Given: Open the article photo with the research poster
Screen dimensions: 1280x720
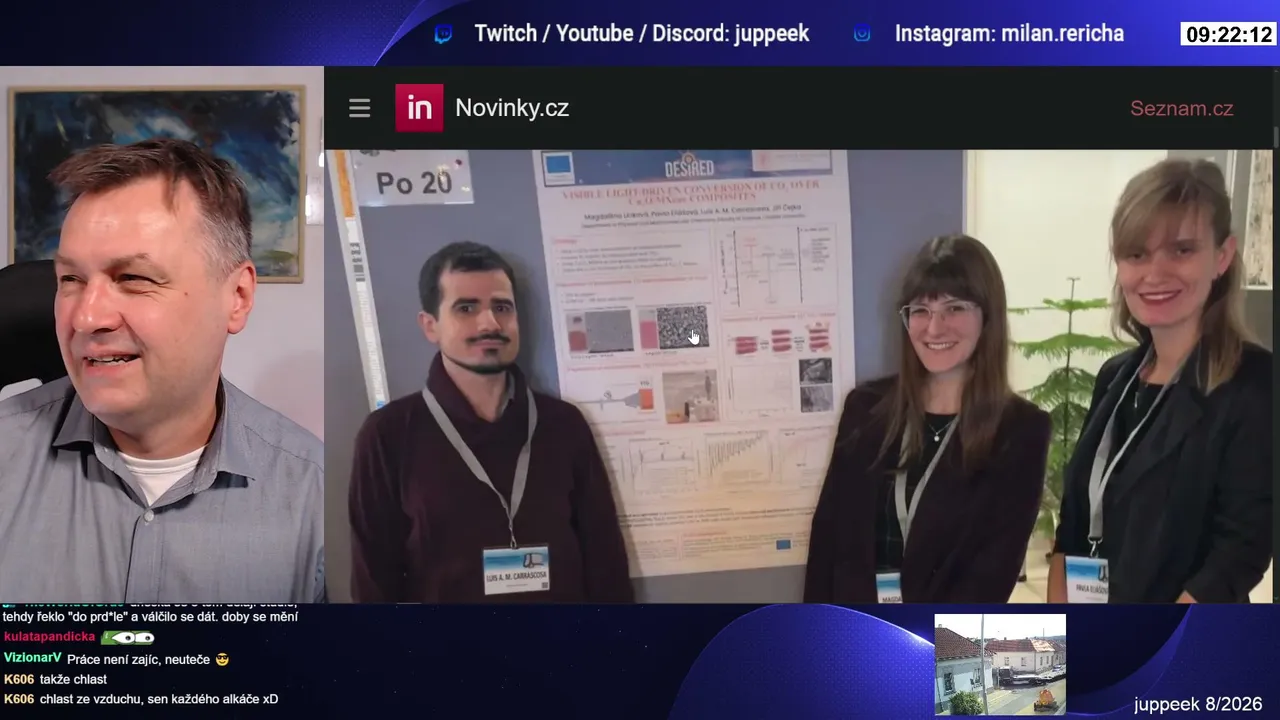Looking at the screenshot, I should [799, 376].
